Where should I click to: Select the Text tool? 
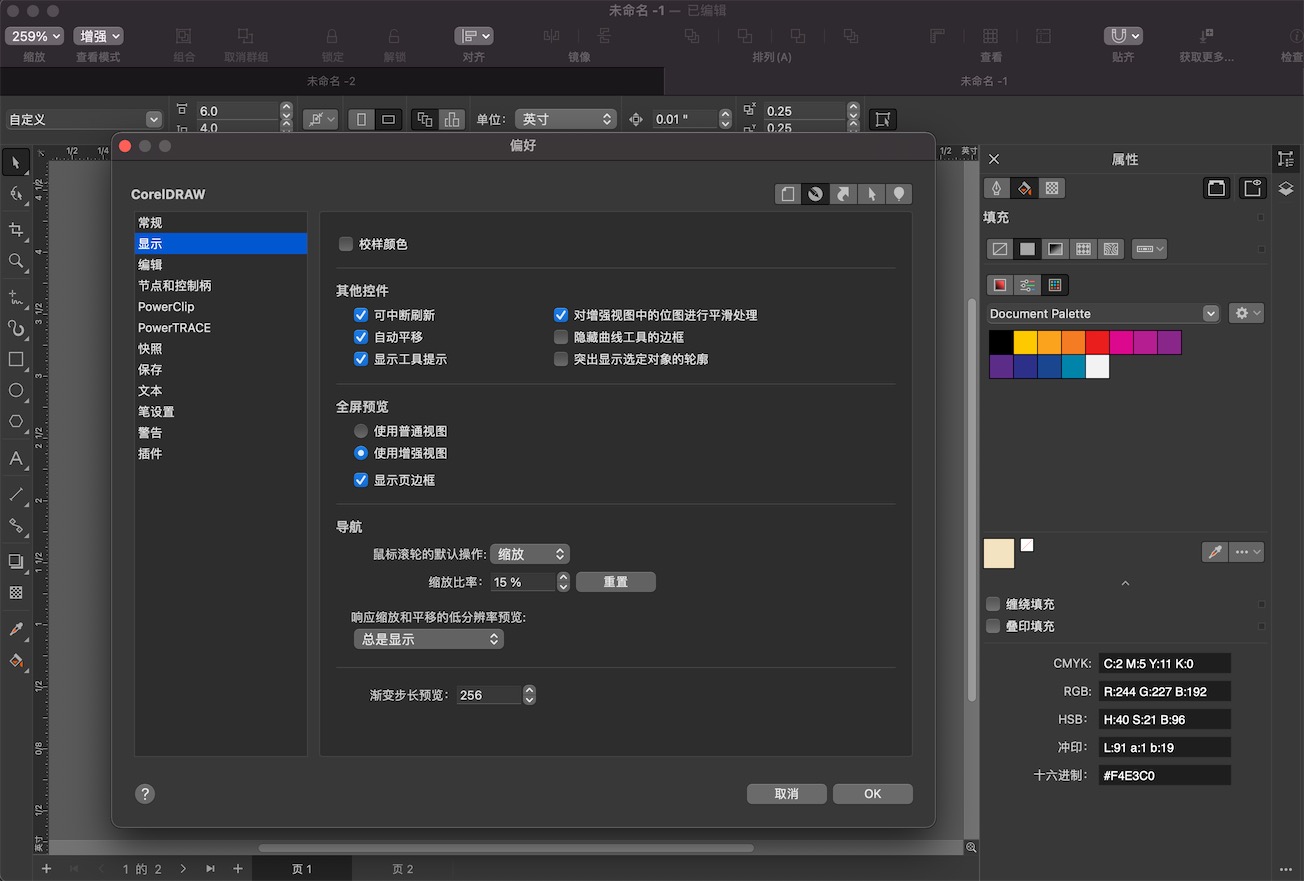tap(16, 459)
